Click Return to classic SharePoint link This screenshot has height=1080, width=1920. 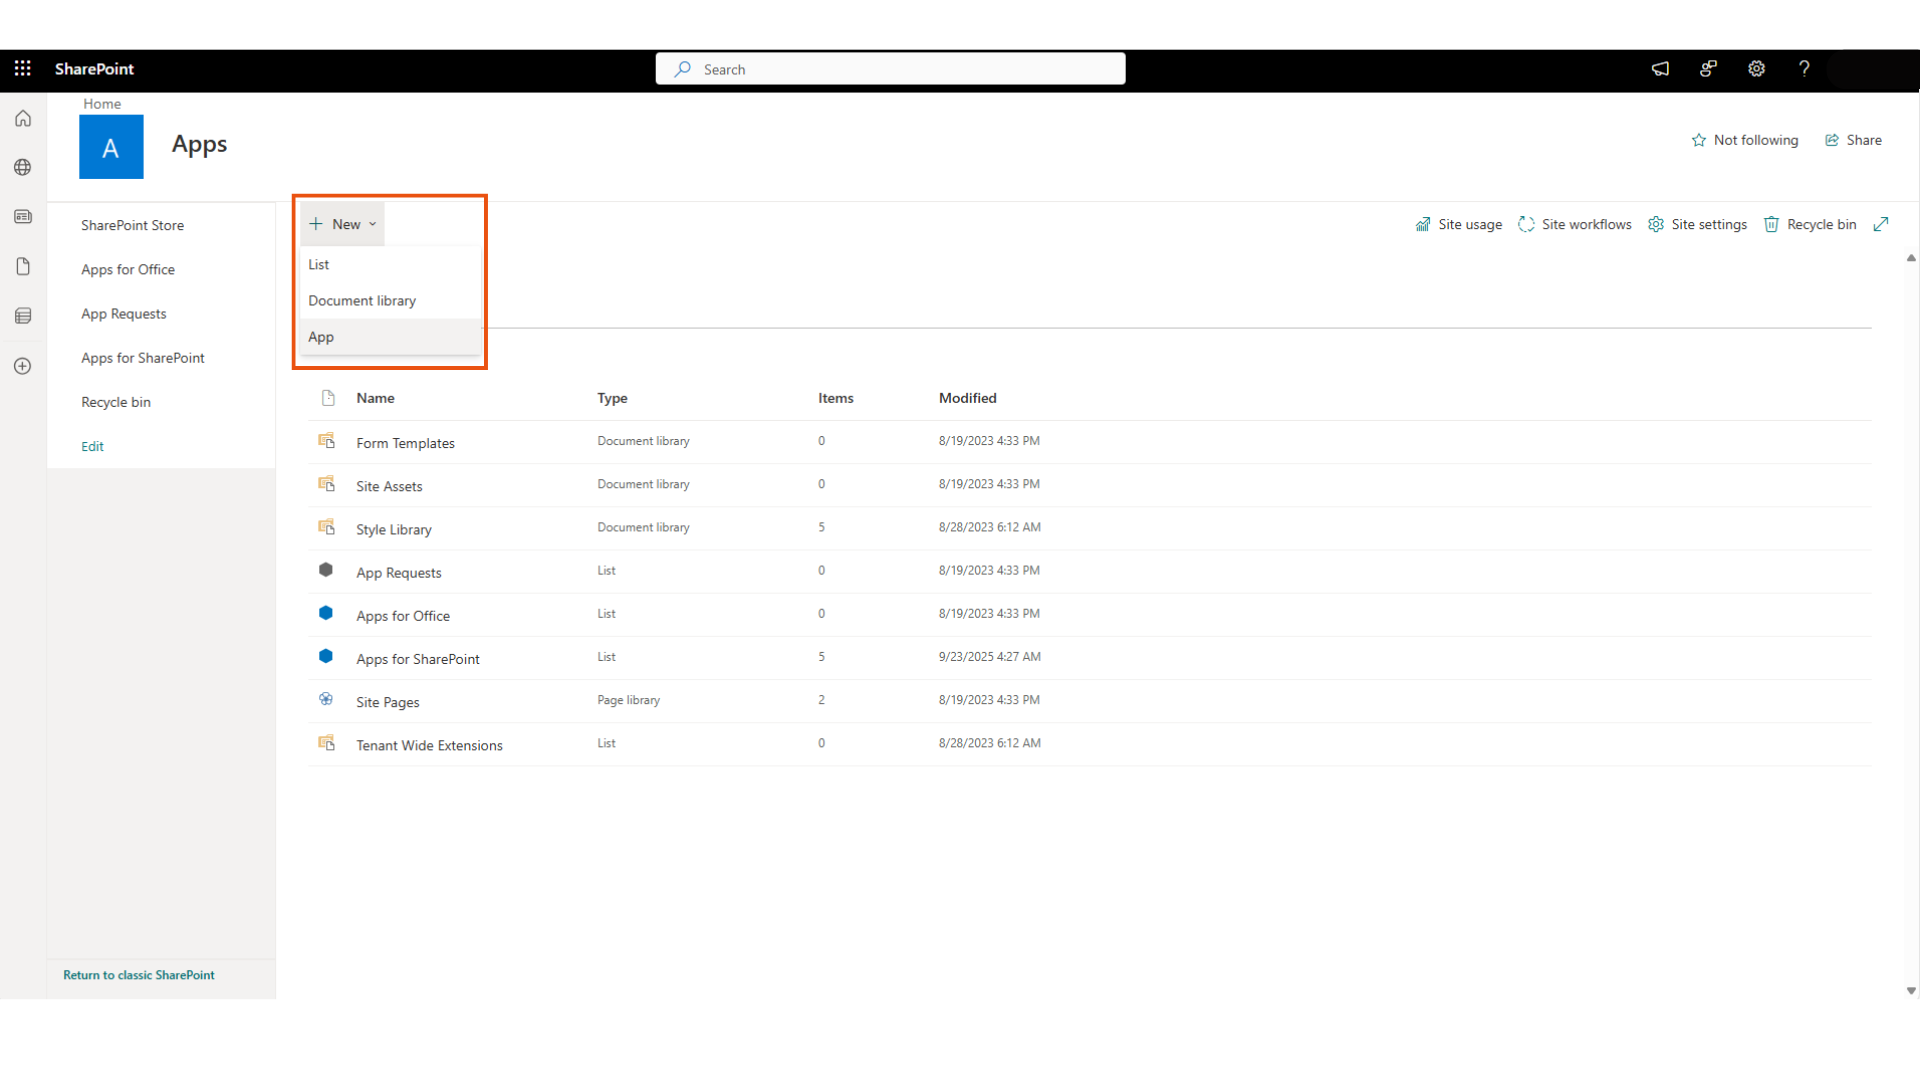(x=139, y=975)
